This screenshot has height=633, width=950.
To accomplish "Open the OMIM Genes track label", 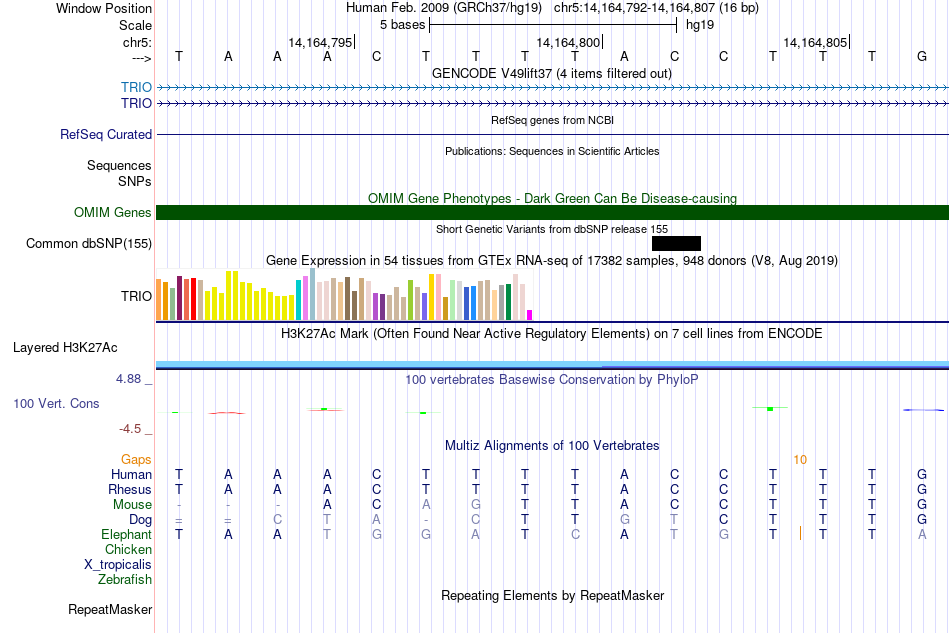I will (112, 213).
